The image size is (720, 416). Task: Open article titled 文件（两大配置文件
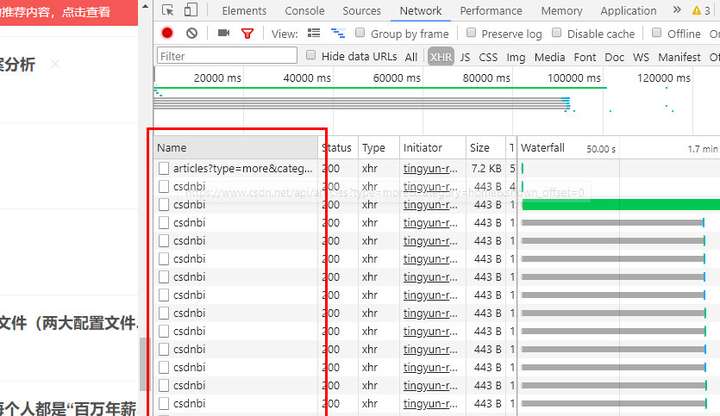68,323
